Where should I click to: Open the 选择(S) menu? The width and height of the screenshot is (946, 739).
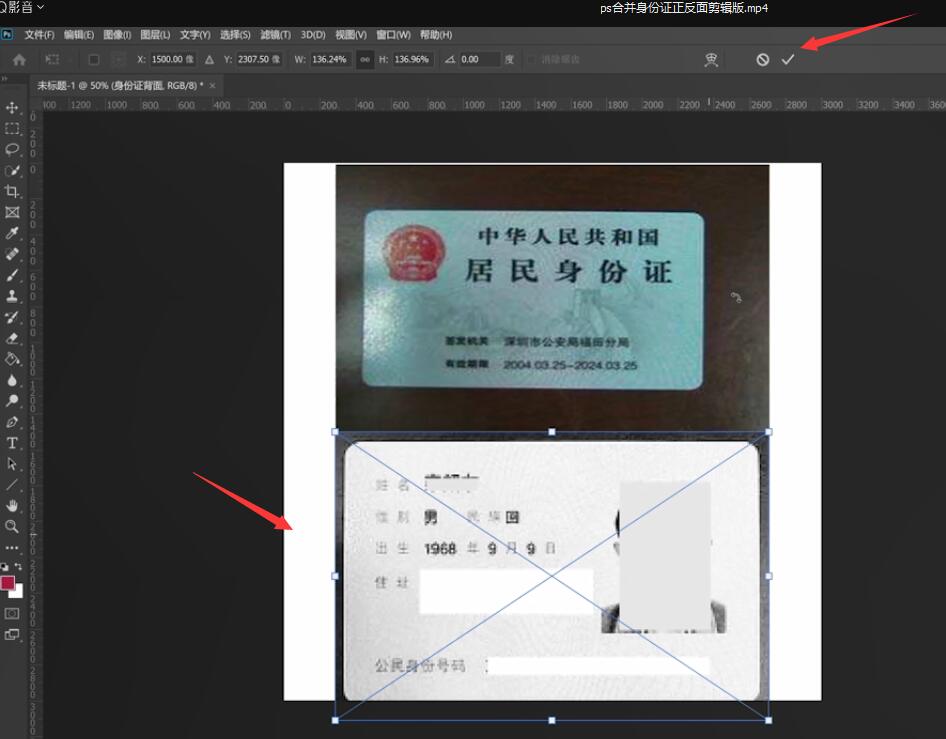click(x=235, y=35)
